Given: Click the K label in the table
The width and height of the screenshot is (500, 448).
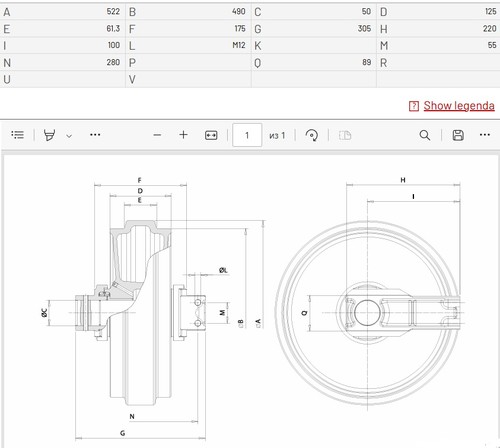Looking at the screenshot, I should click(258, 46).
